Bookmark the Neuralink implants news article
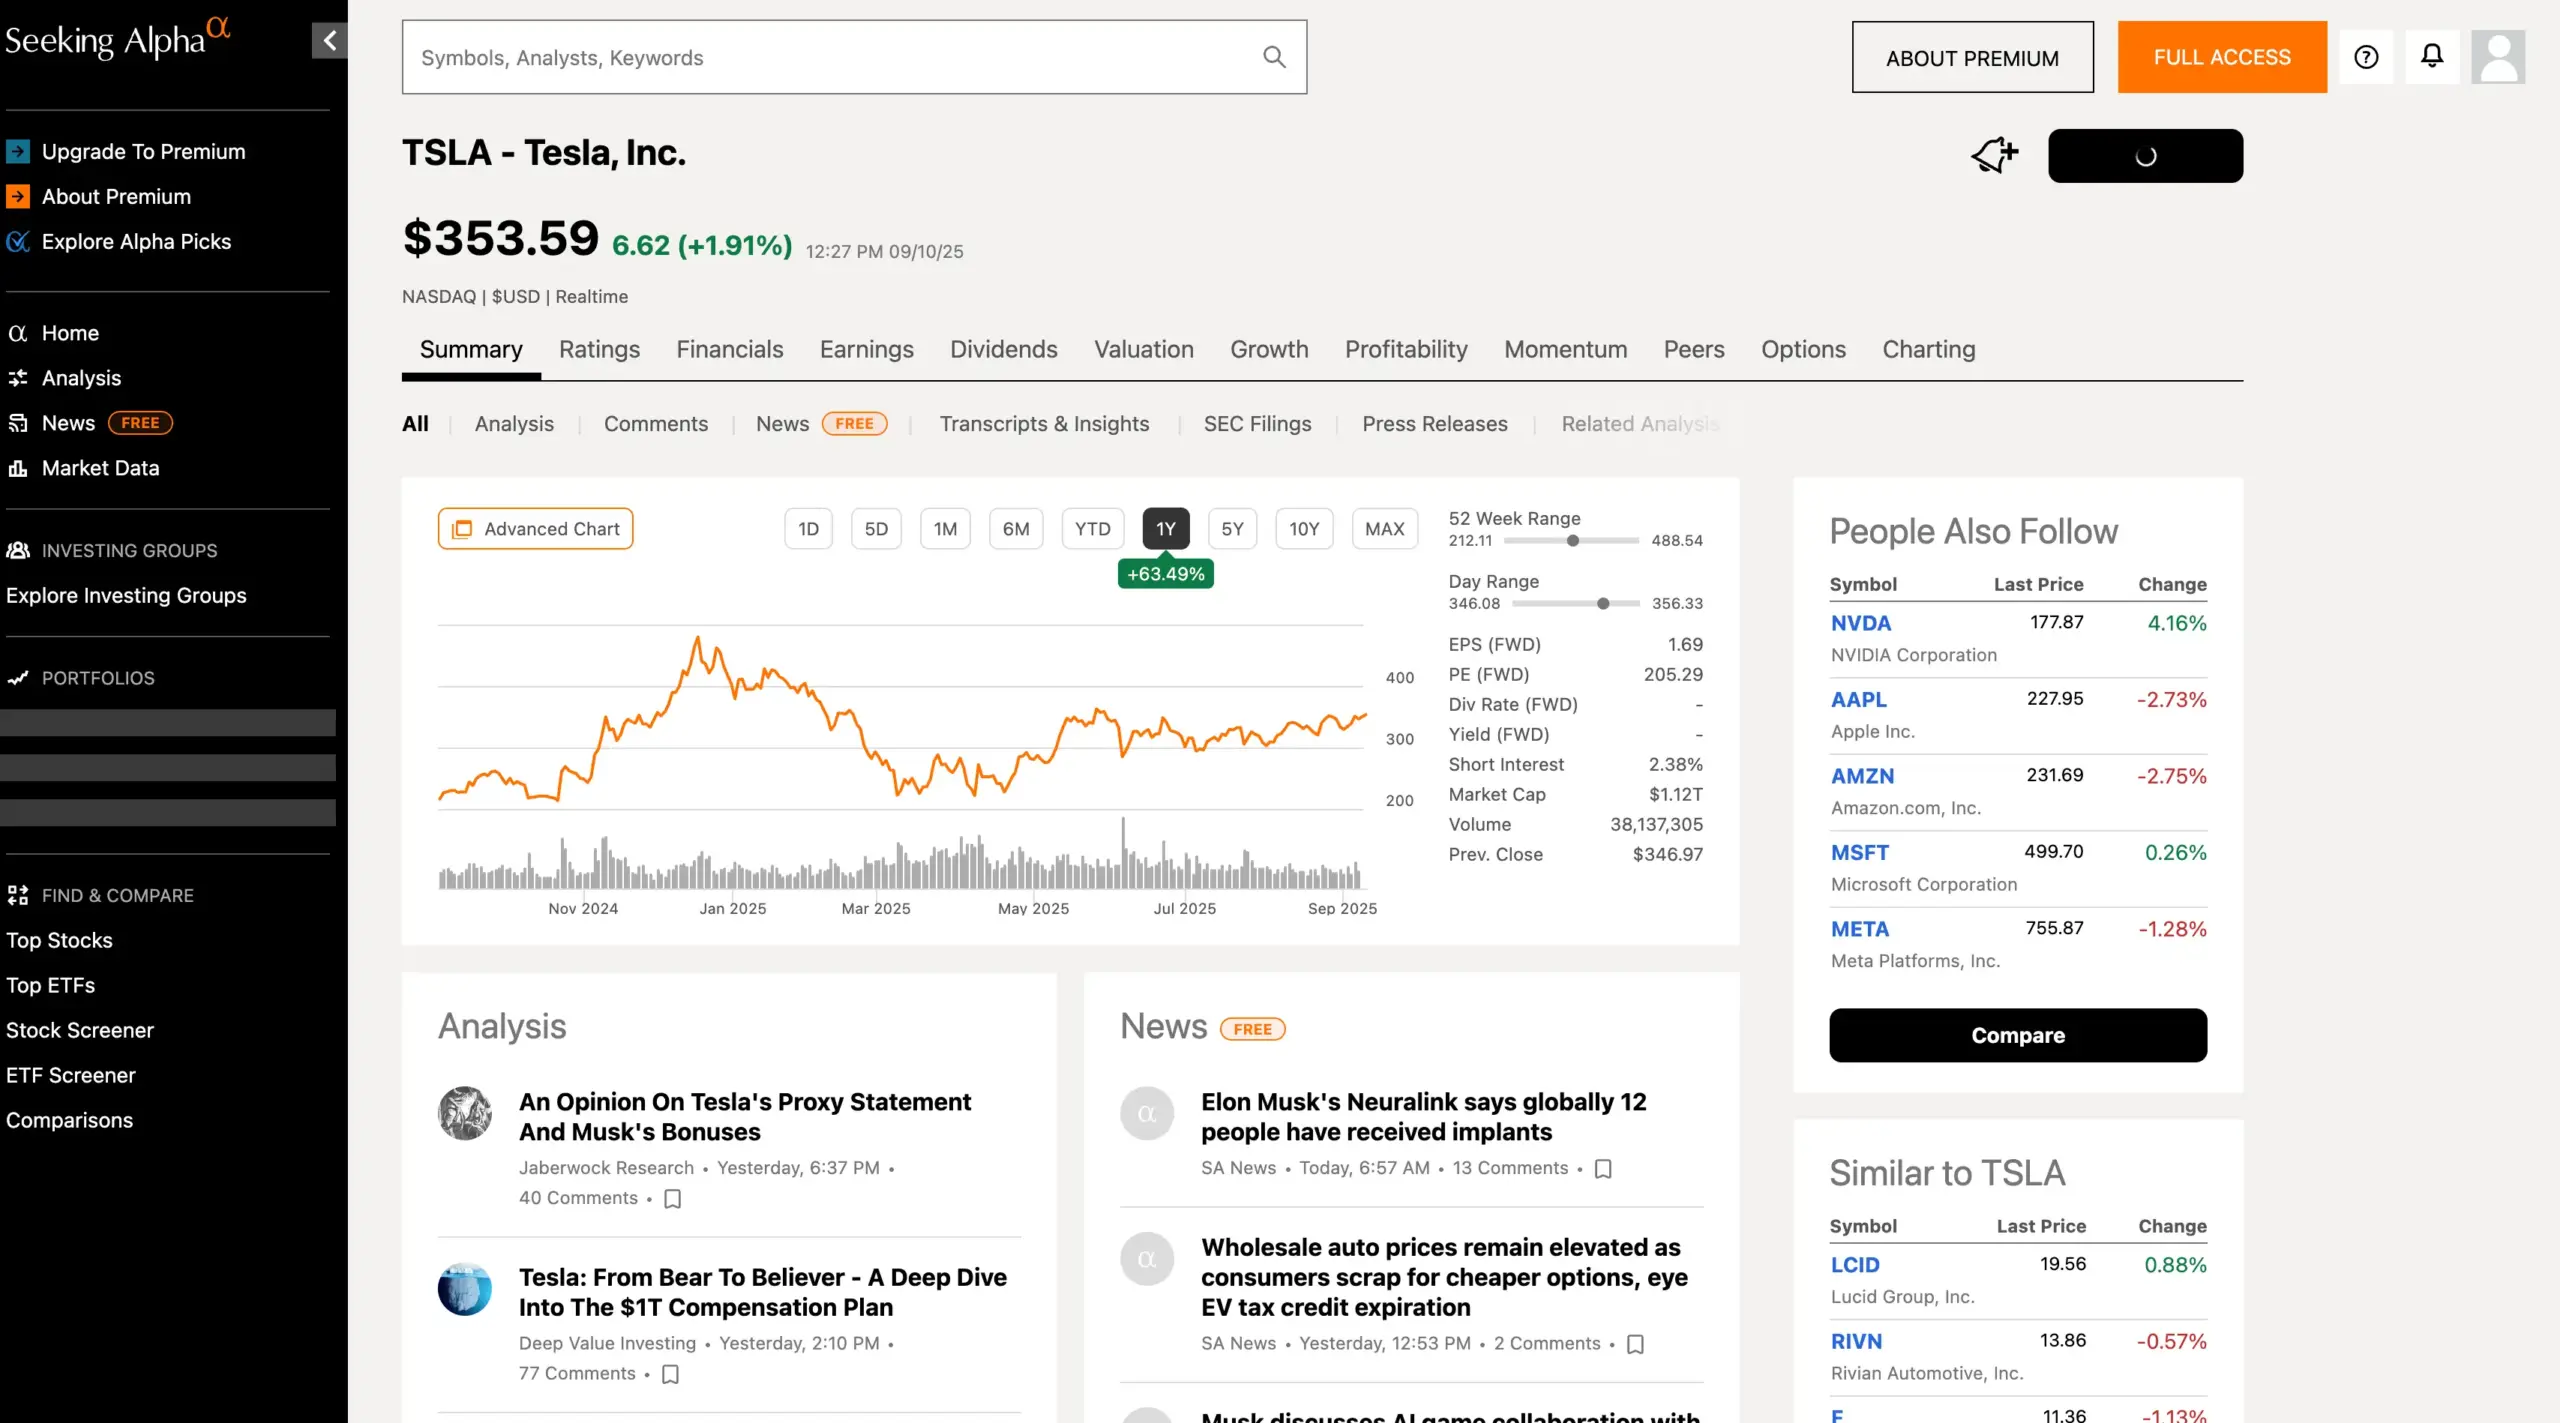 (1603, 1169)
